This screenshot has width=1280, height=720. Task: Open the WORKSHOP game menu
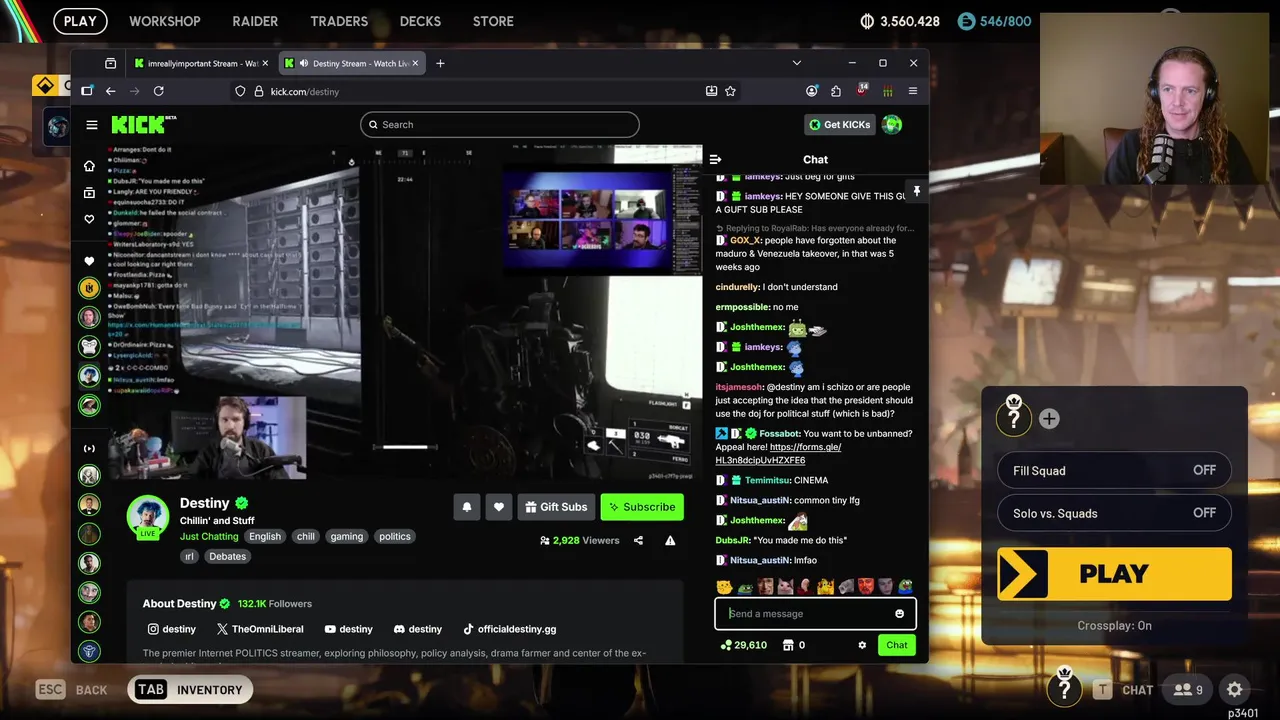164,21
